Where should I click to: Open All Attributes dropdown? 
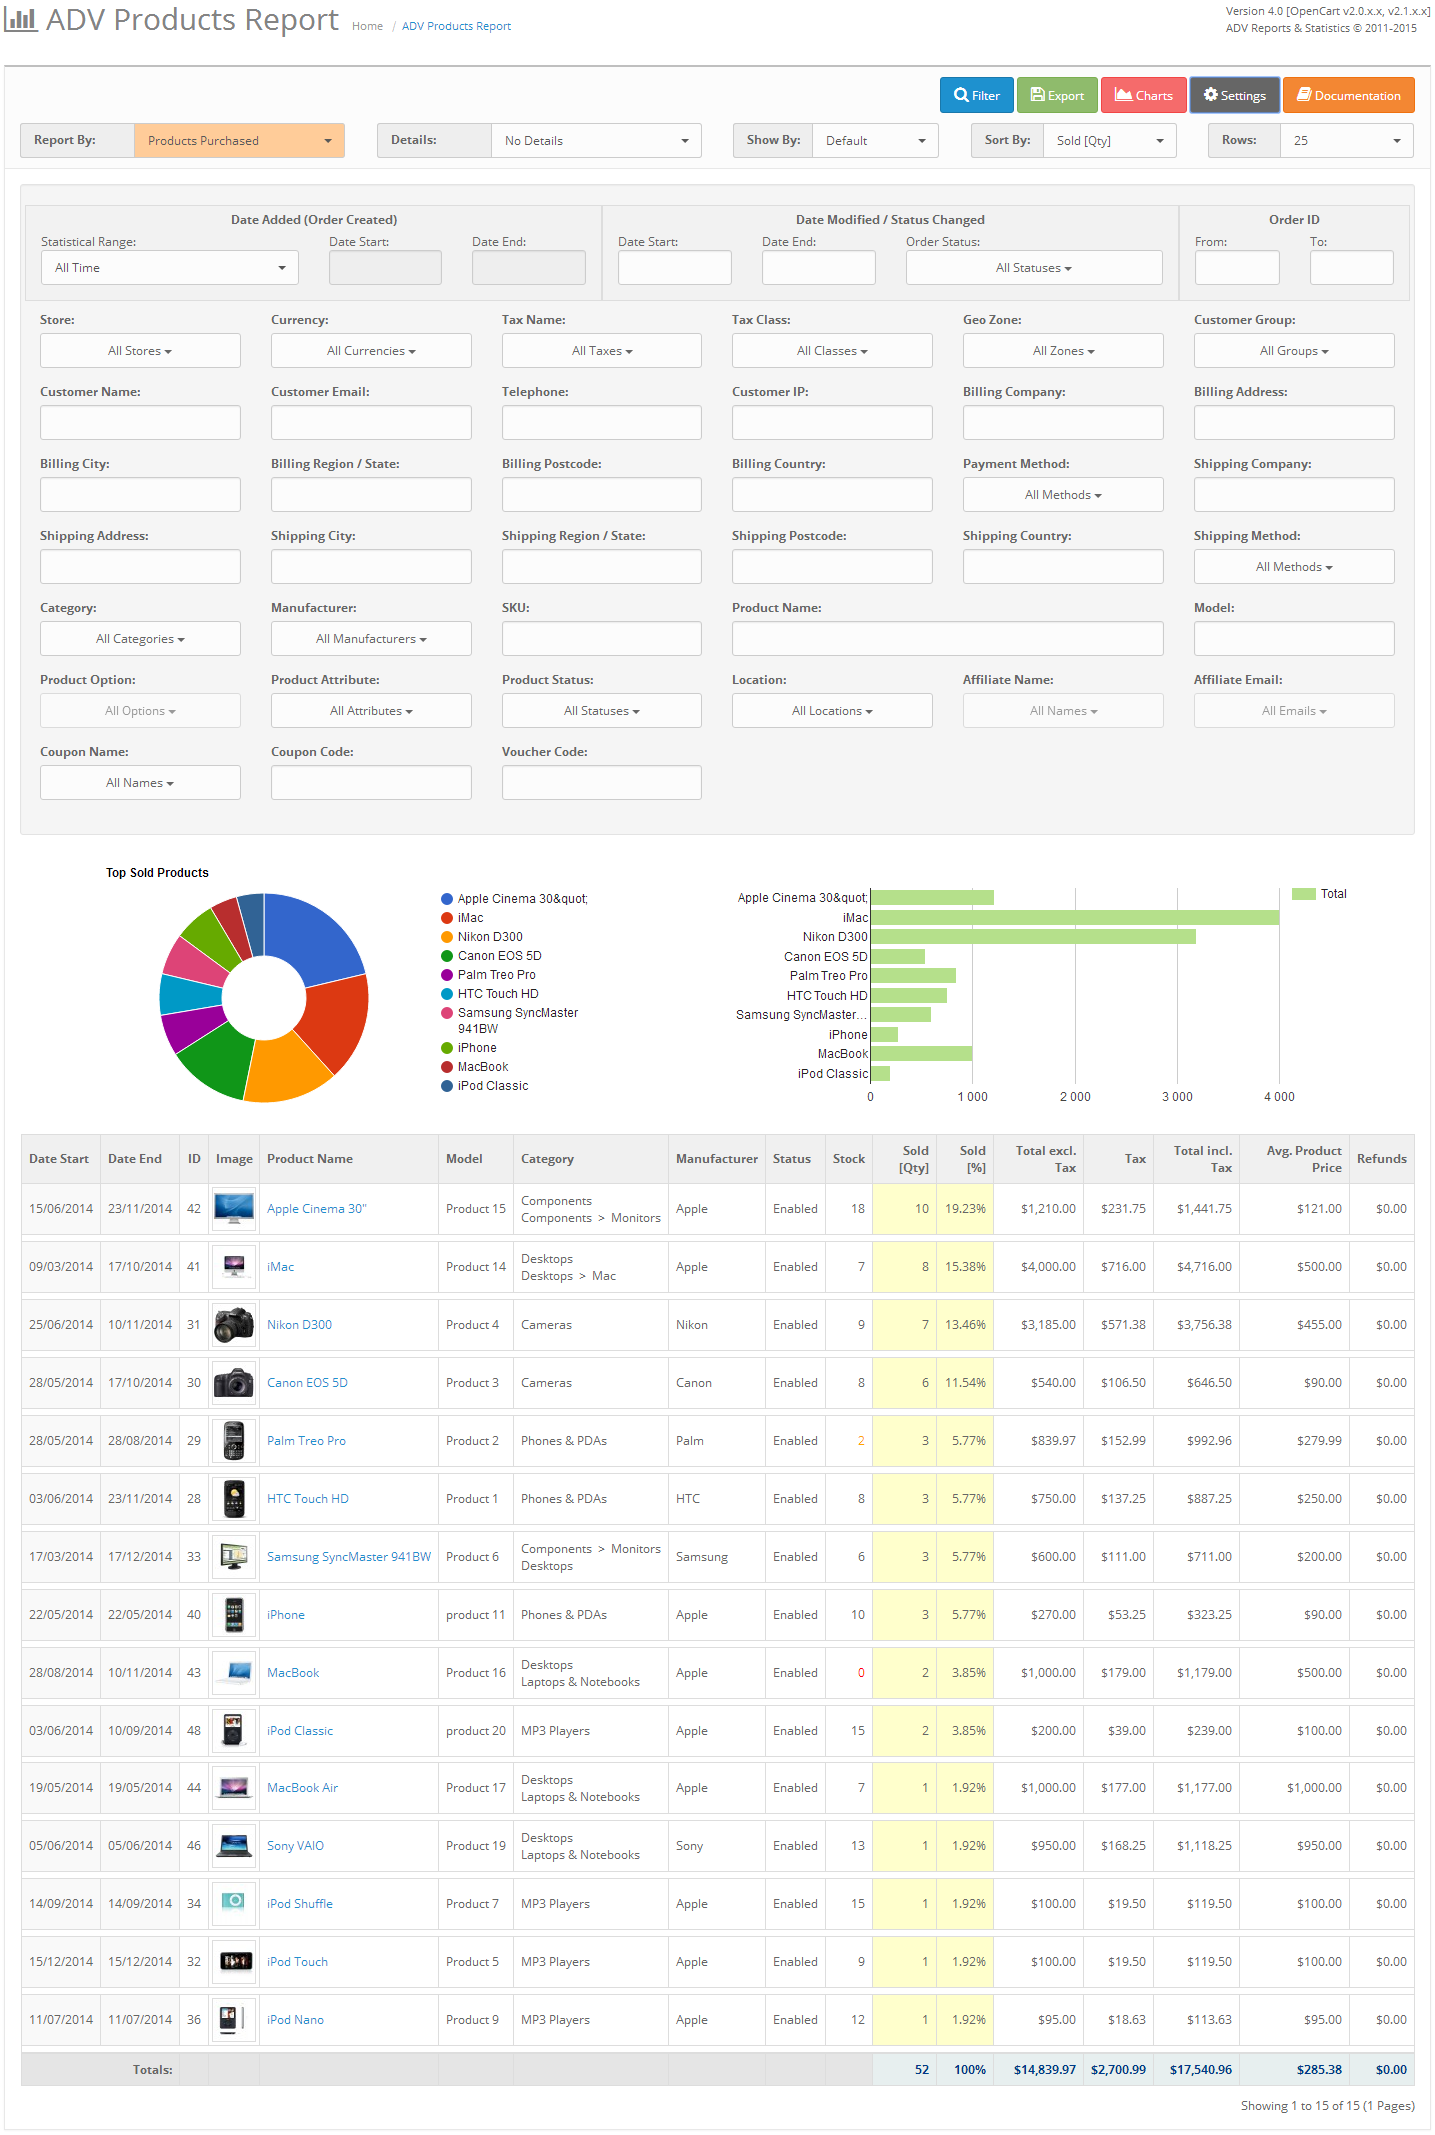point(371,711)
